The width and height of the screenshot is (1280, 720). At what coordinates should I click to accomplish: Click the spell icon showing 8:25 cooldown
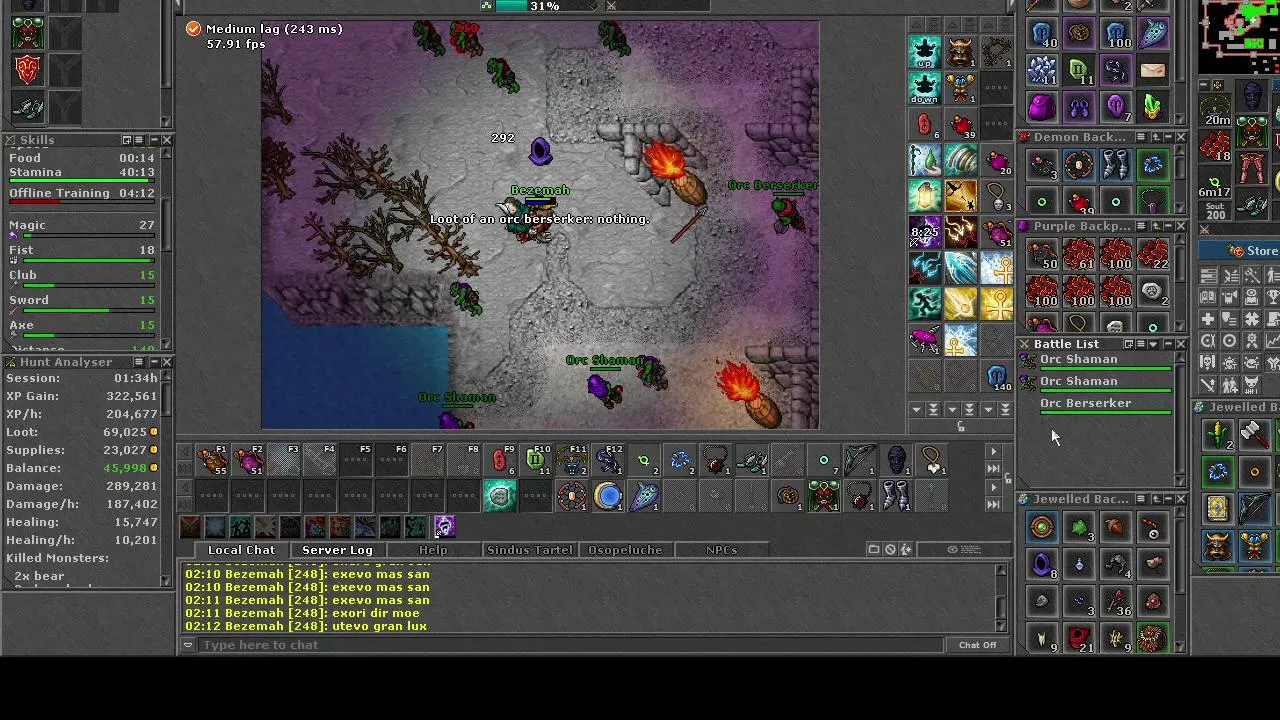tap(925, 232)
